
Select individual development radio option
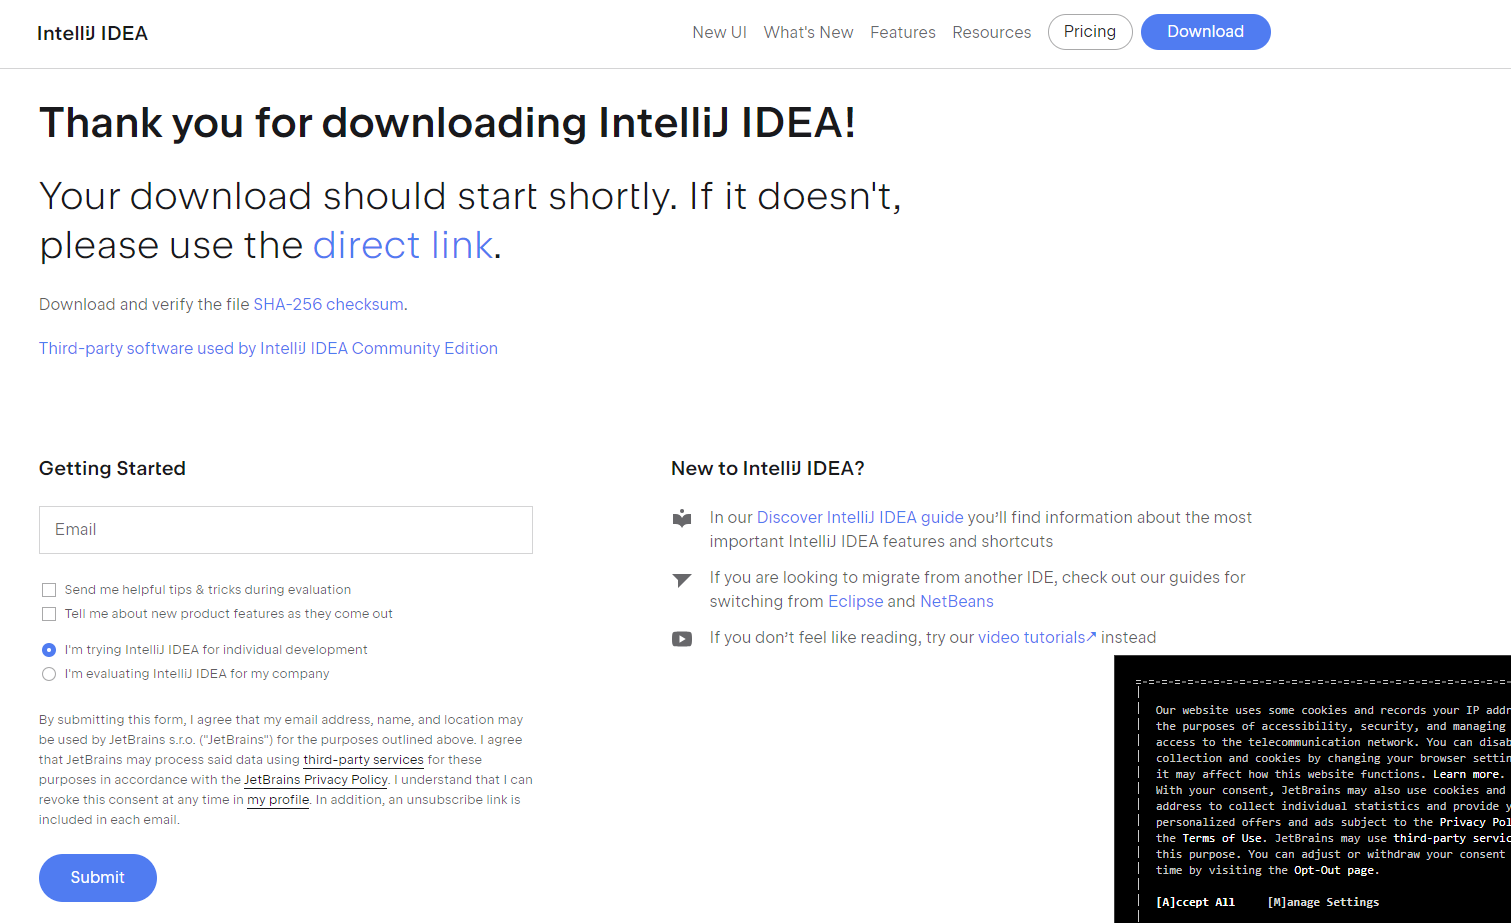click(x=49, y=650)
